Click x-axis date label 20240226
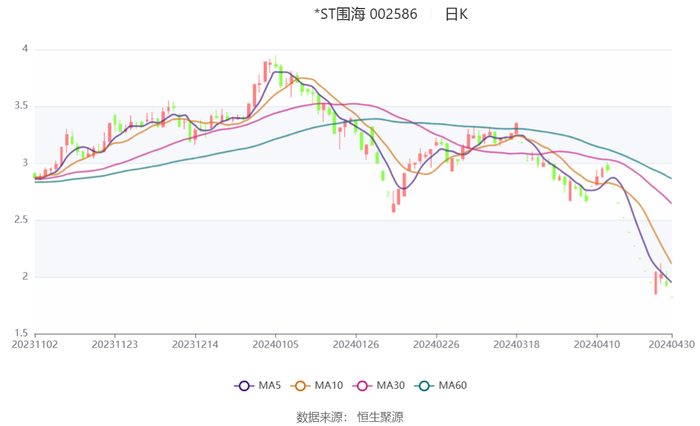Viewport: 700px width, 426px height. point(436,345)
